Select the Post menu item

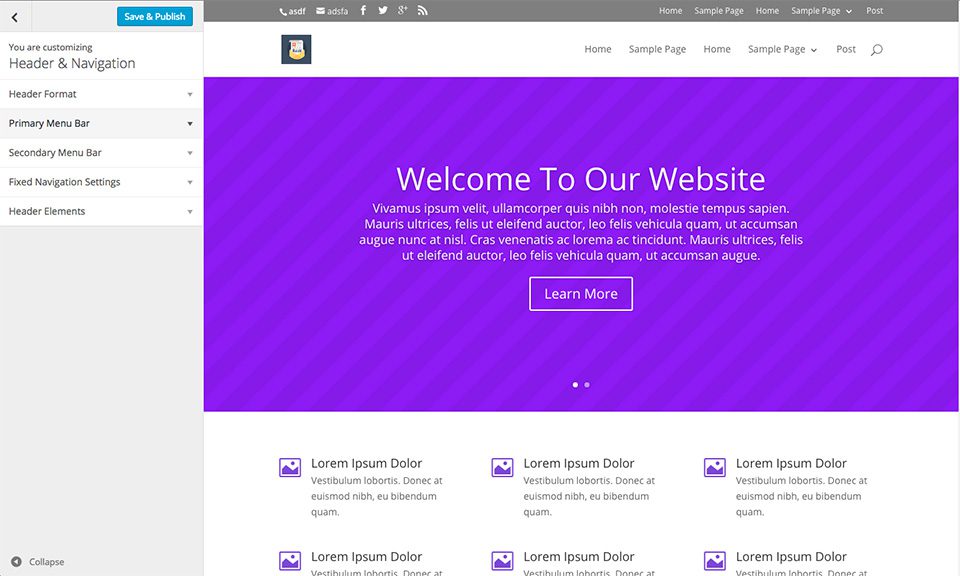point(845,48)
